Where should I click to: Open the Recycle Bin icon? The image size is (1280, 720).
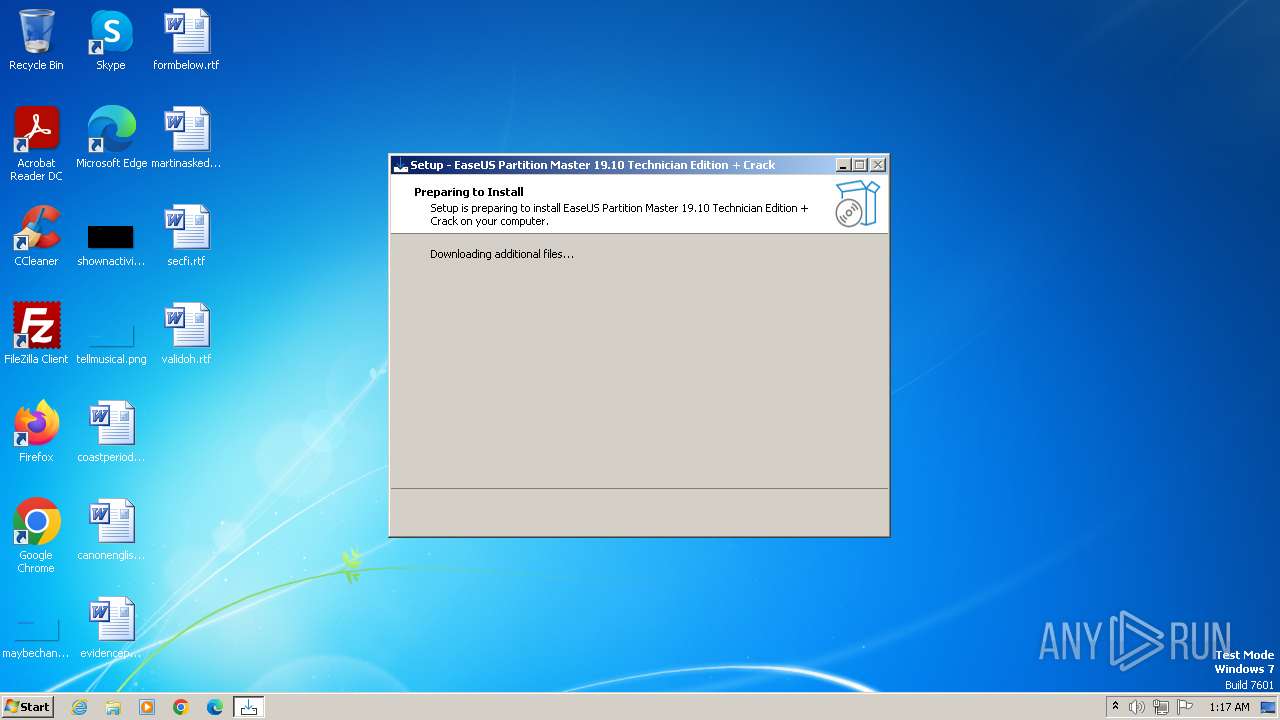(36, 40)
